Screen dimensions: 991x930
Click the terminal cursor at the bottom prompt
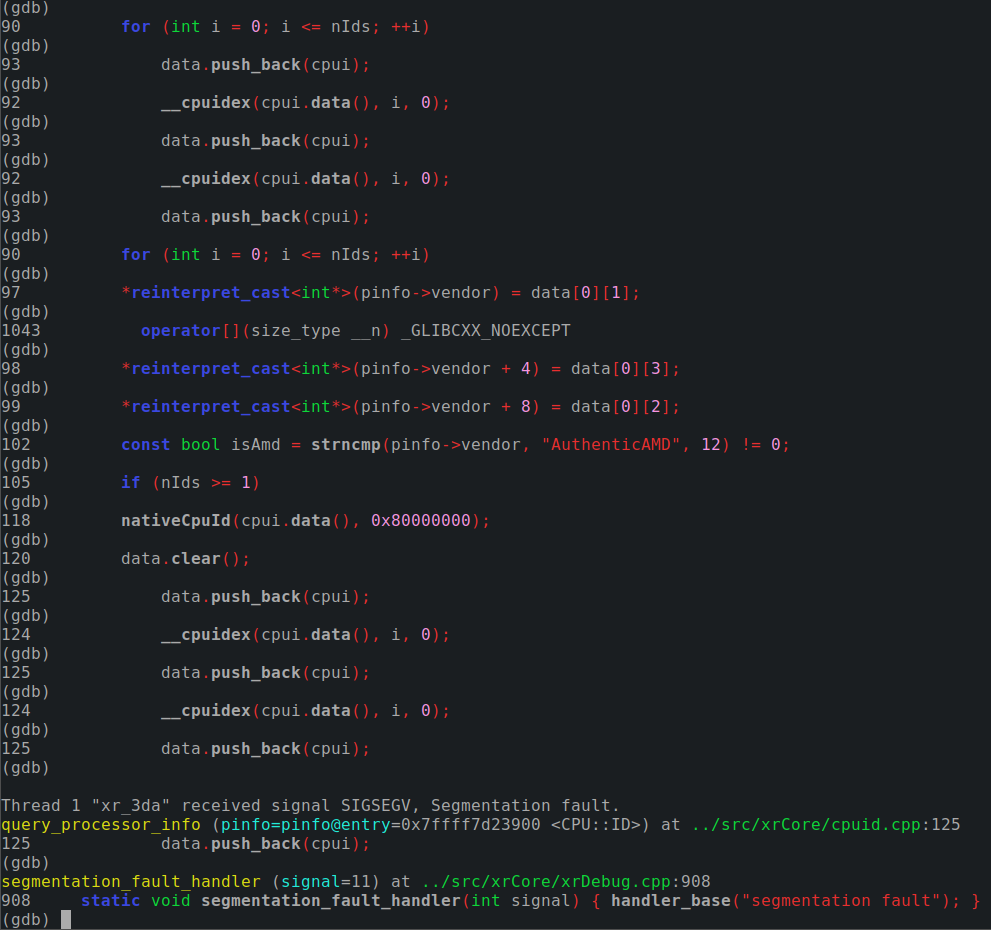(x=68, y=918)
